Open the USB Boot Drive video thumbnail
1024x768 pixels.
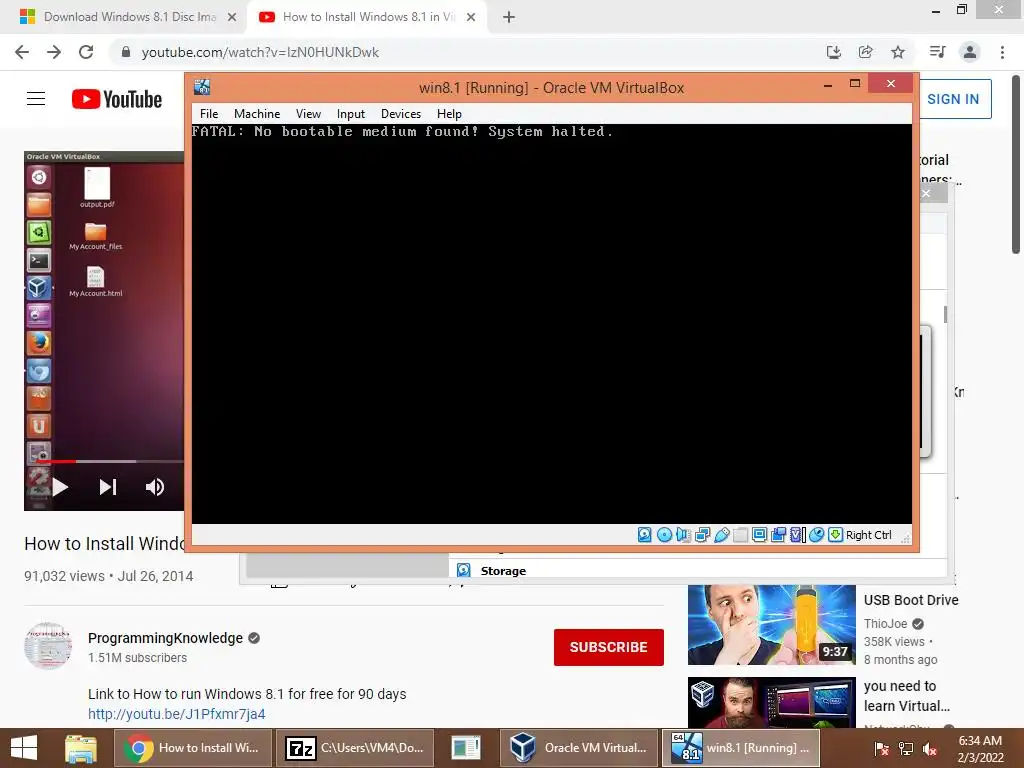point(771,625)
